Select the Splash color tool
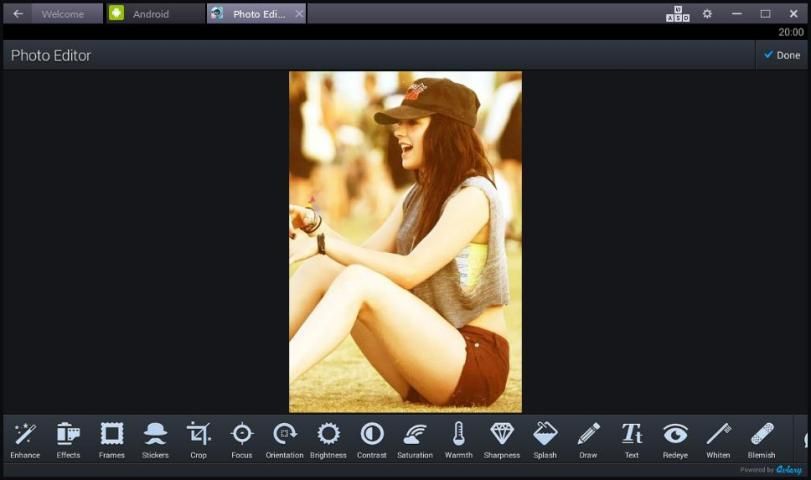The width and height of the screenshot is (811, 480). (x=545, y=439)
